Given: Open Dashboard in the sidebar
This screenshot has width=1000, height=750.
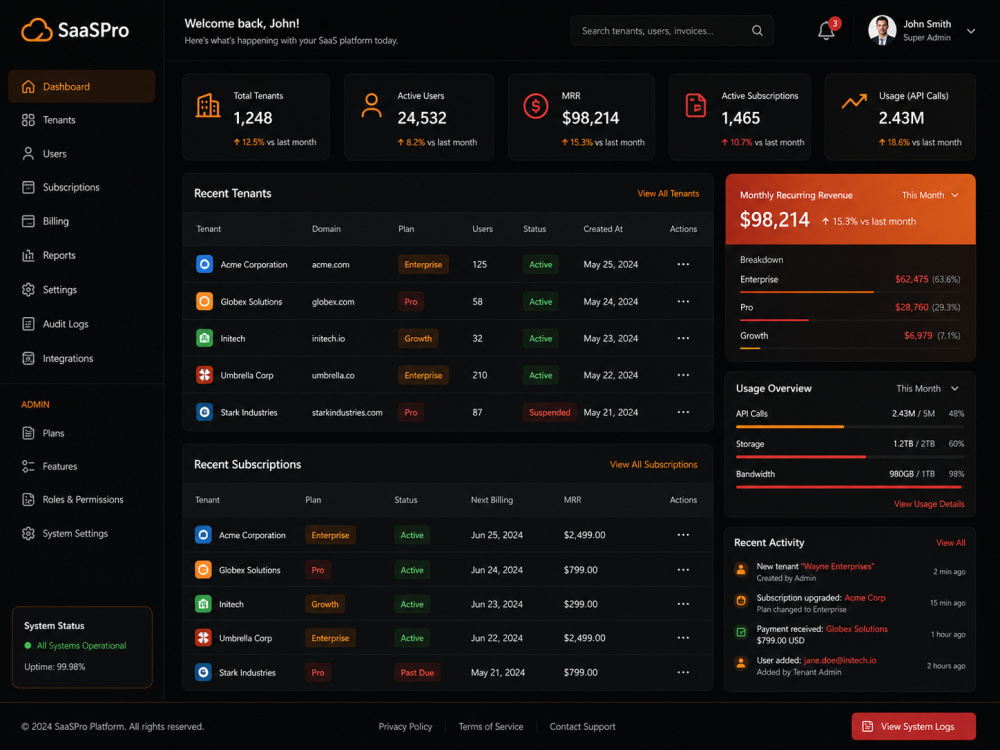Looking at the screenshot, I should (82, 86).
